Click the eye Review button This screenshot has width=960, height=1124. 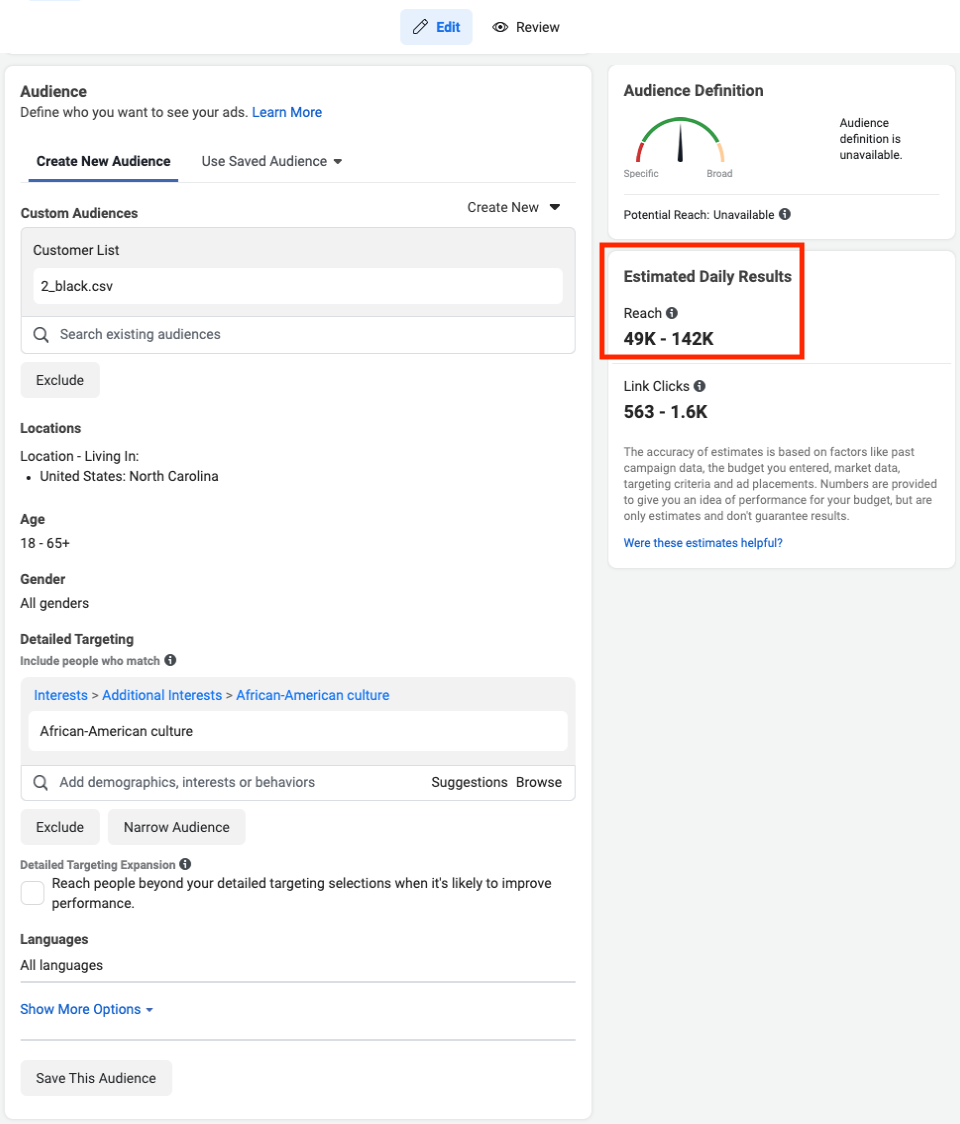[526, 27]
